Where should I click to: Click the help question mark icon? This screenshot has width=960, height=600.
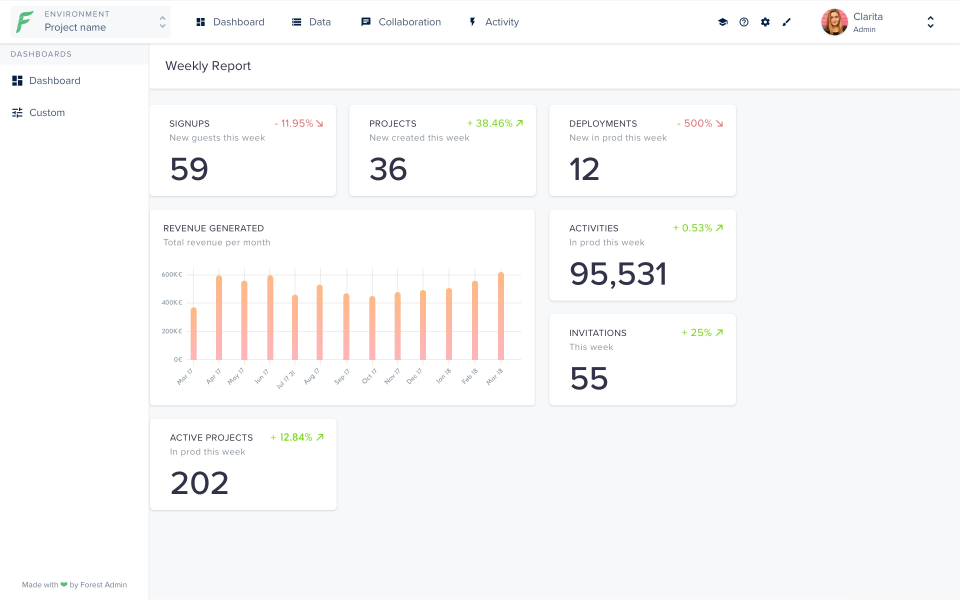pyautogui.click(x=744, y=21)
